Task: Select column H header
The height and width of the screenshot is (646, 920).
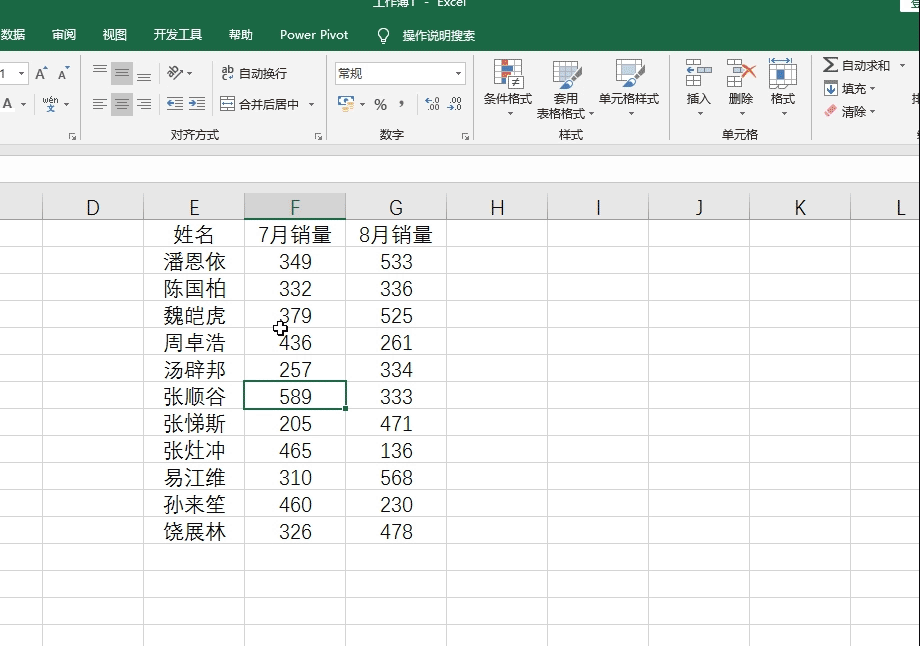Action: [497, 207]
